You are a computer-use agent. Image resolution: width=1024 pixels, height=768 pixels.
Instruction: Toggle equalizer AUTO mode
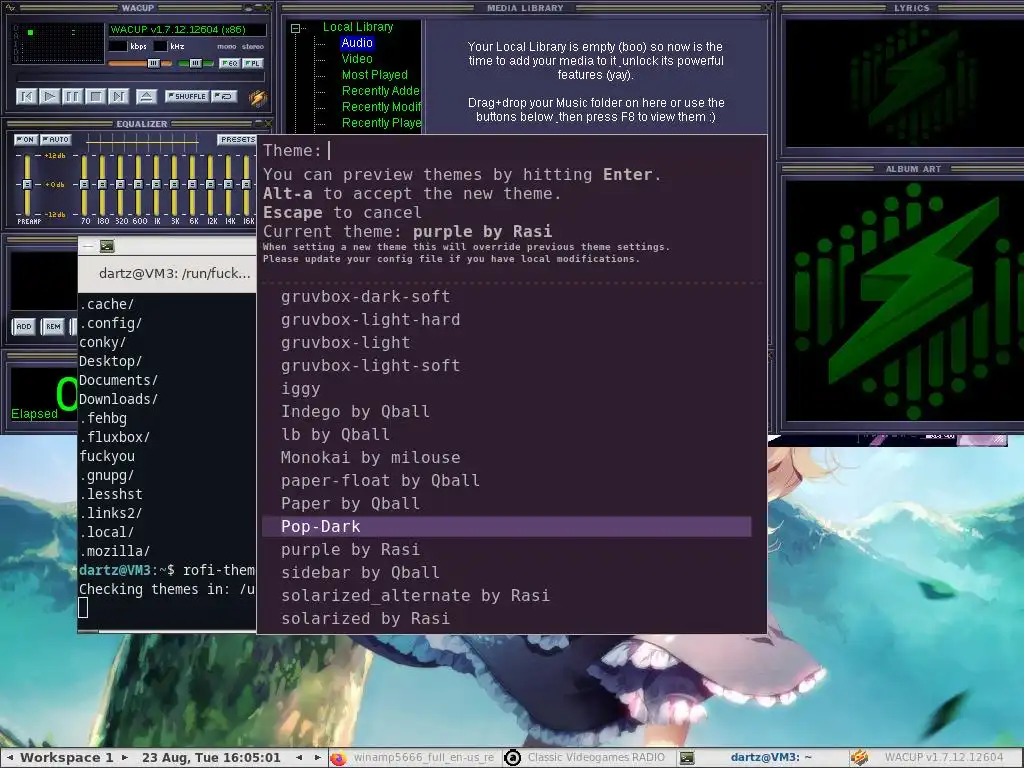click(56, 139)
